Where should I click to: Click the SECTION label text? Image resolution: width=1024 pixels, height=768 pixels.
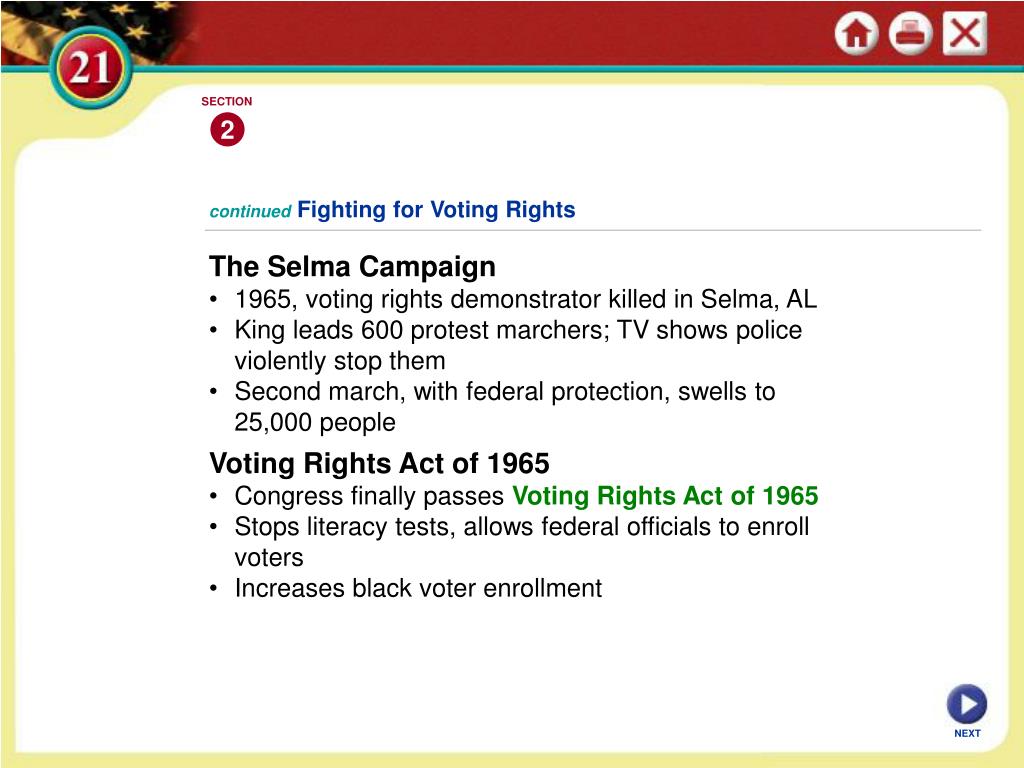[x=227, y=101]
